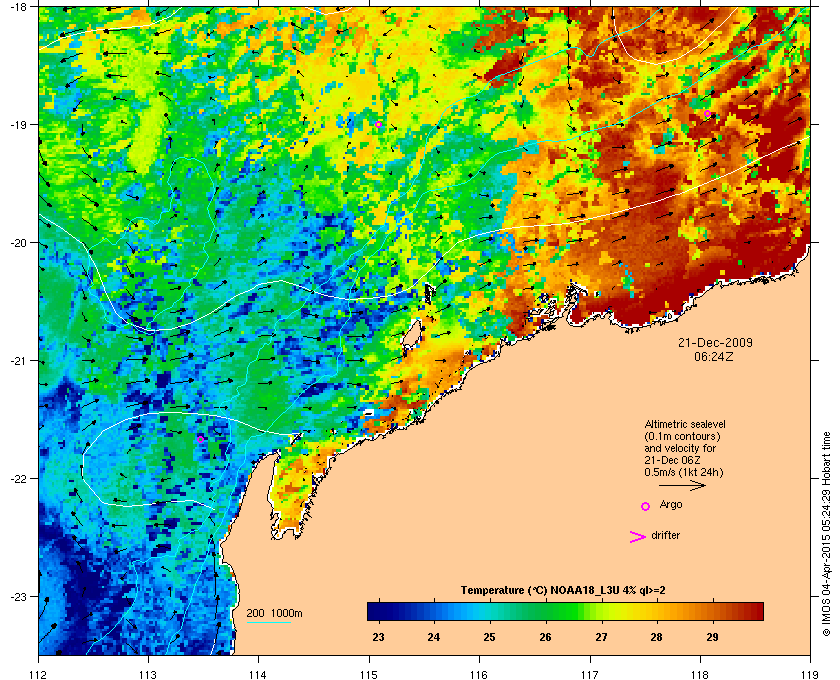Click the longitude axis label '118'
840x680 pixels.
click(x=700, y=675)
